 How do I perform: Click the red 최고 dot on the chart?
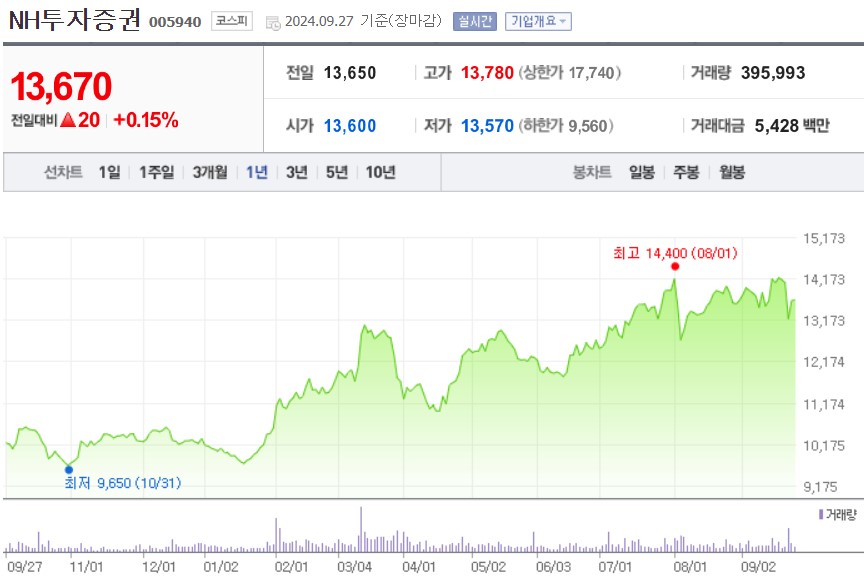tap(675, 266)
